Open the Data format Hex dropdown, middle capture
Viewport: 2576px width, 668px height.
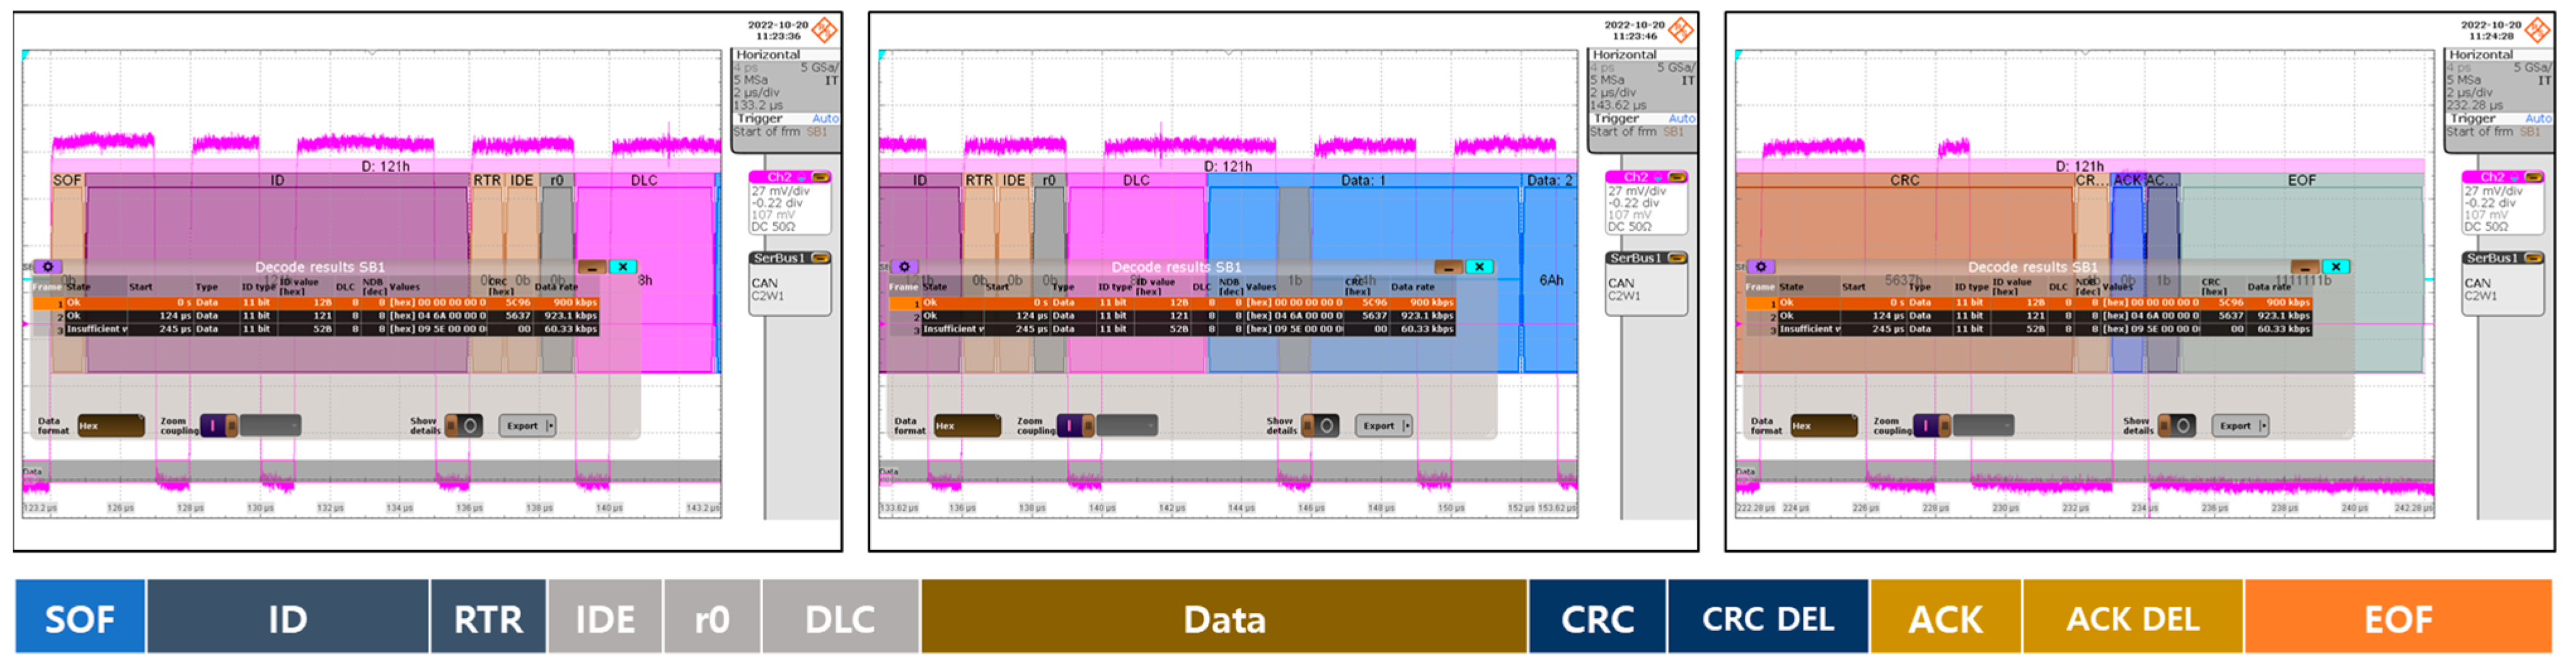[968, 426]
